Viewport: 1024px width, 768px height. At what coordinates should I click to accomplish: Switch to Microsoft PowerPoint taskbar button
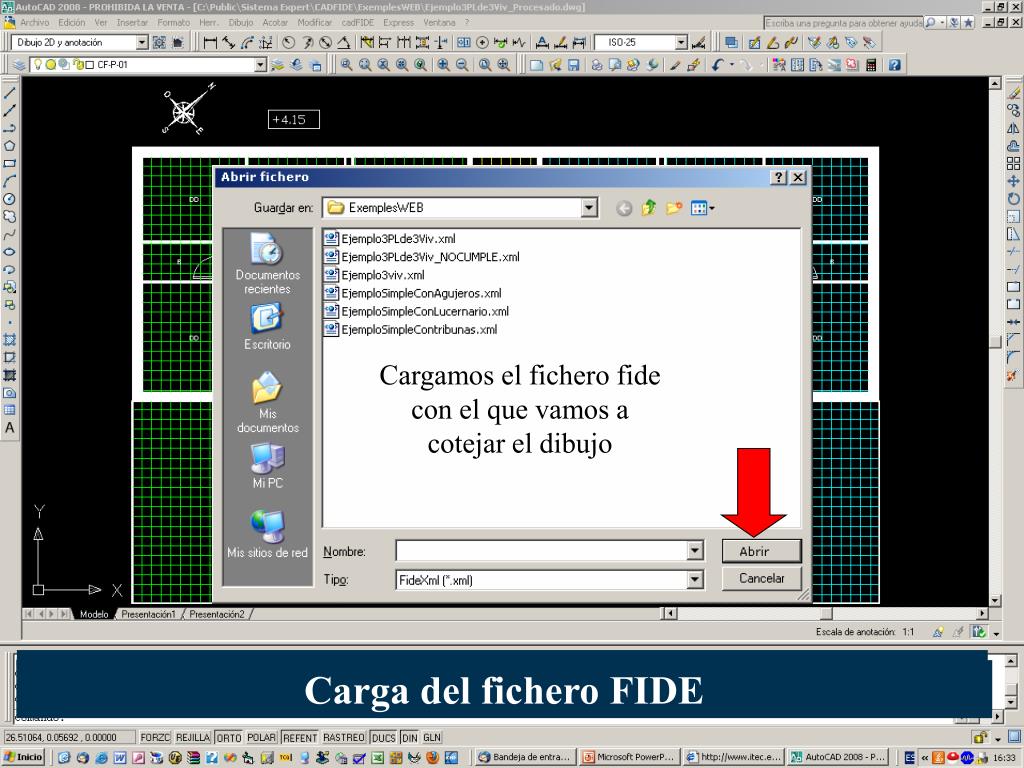(x=628, y=757)
